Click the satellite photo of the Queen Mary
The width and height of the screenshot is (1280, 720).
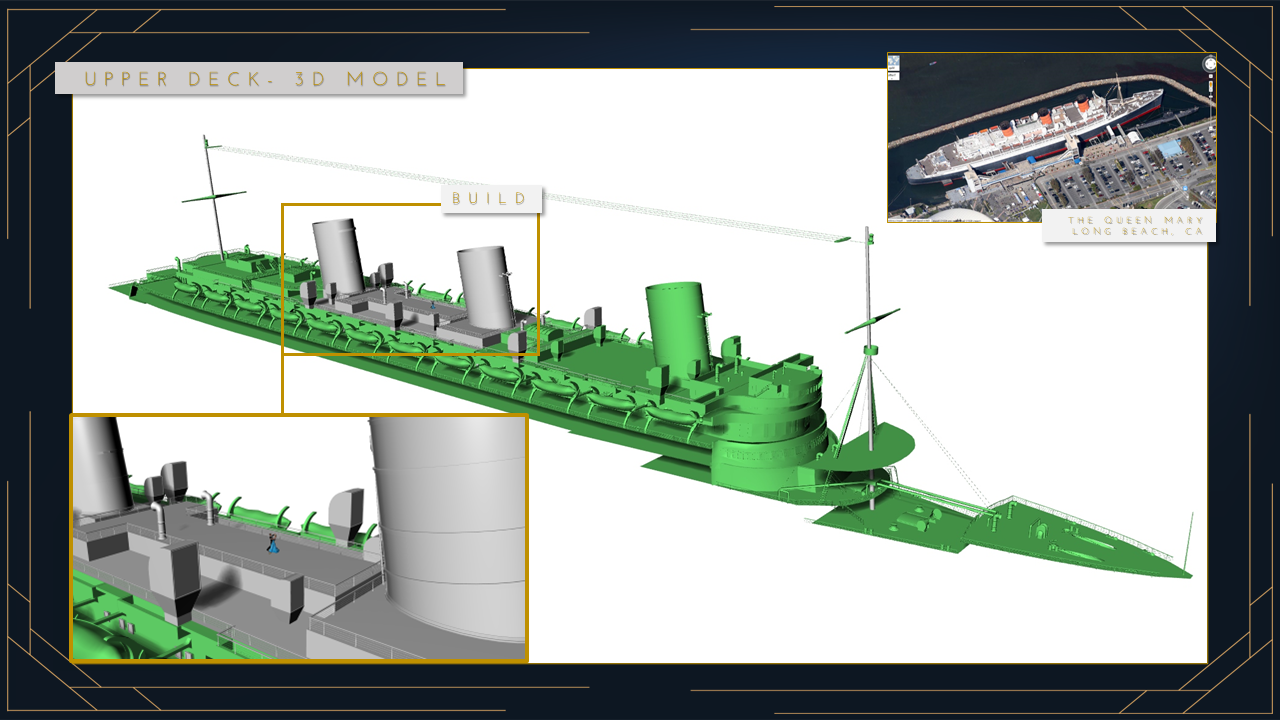point(1051,137)
